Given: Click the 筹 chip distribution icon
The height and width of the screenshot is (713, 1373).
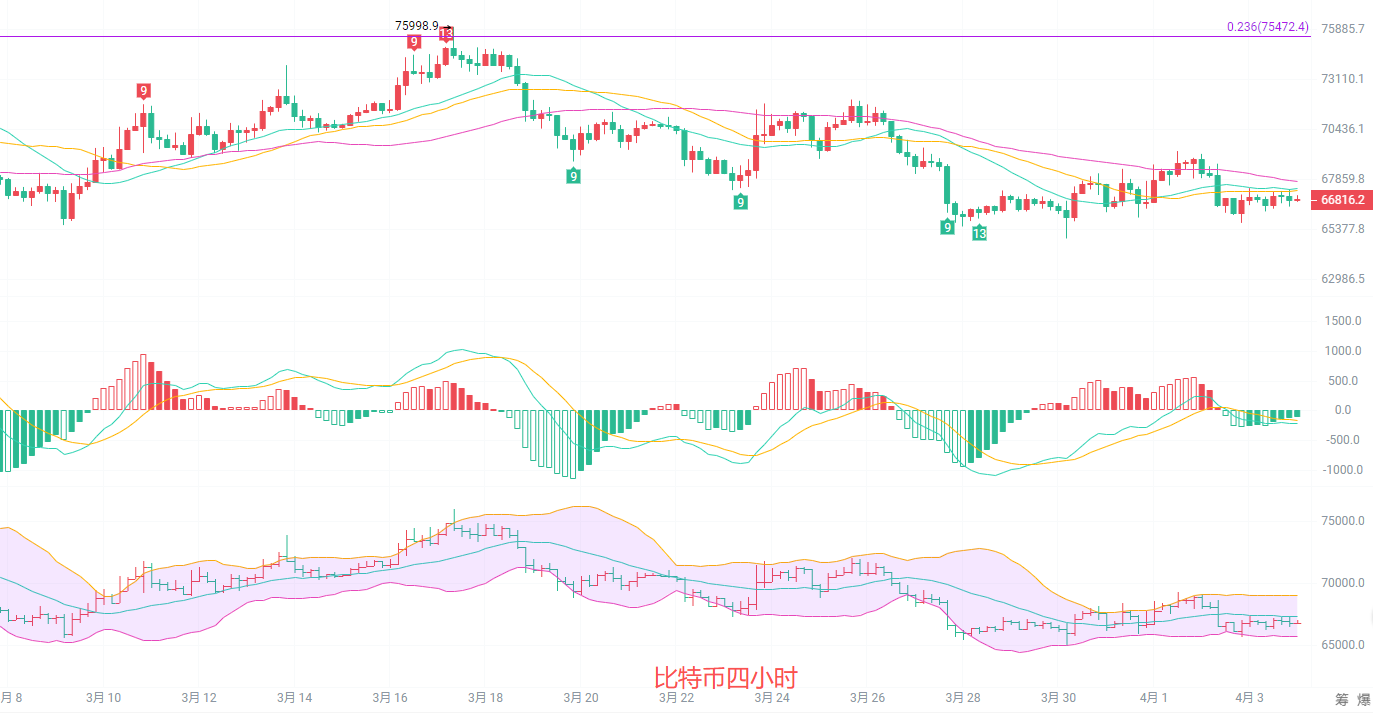Looking at the screenshot, I should pyautogui.click(x=1342, y=698).
